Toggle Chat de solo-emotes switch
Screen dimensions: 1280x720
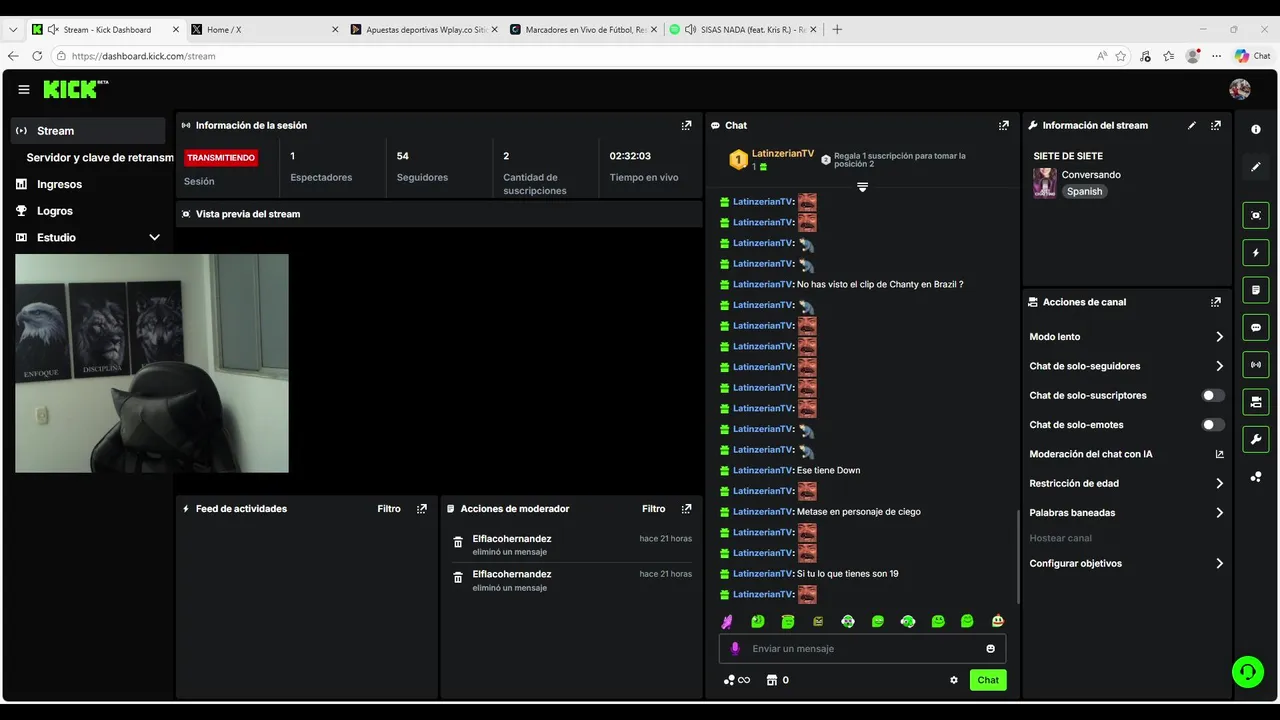(x=1213, y=425)
